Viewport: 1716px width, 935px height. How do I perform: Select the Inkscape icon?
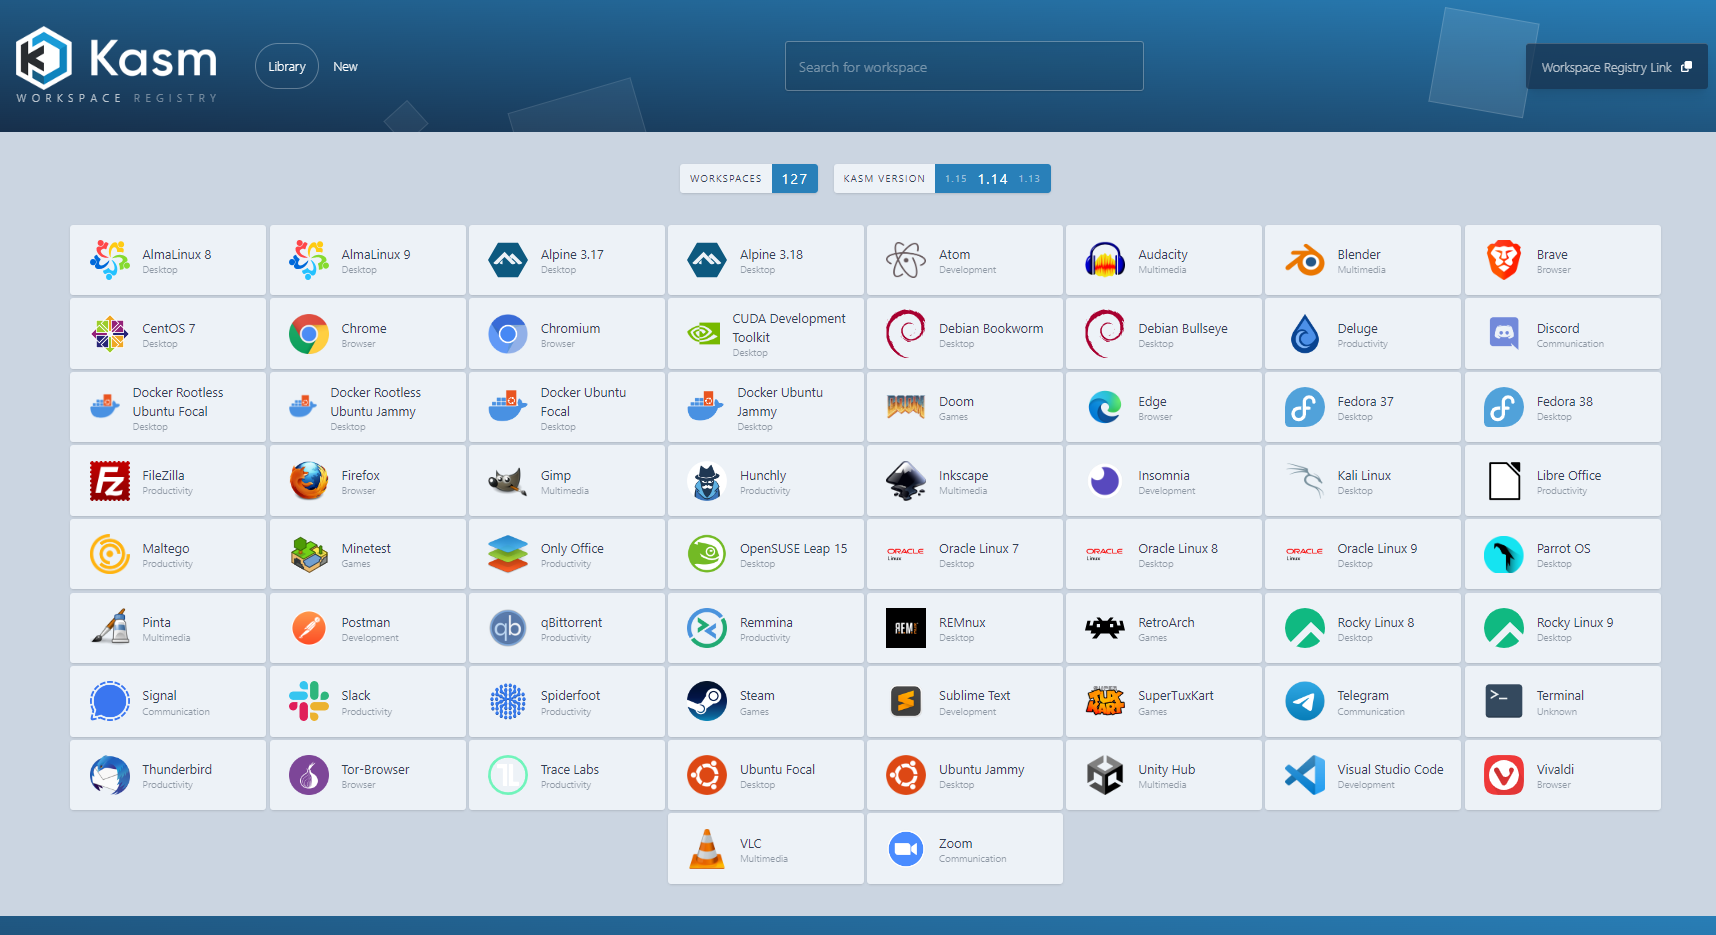(906, 481)
